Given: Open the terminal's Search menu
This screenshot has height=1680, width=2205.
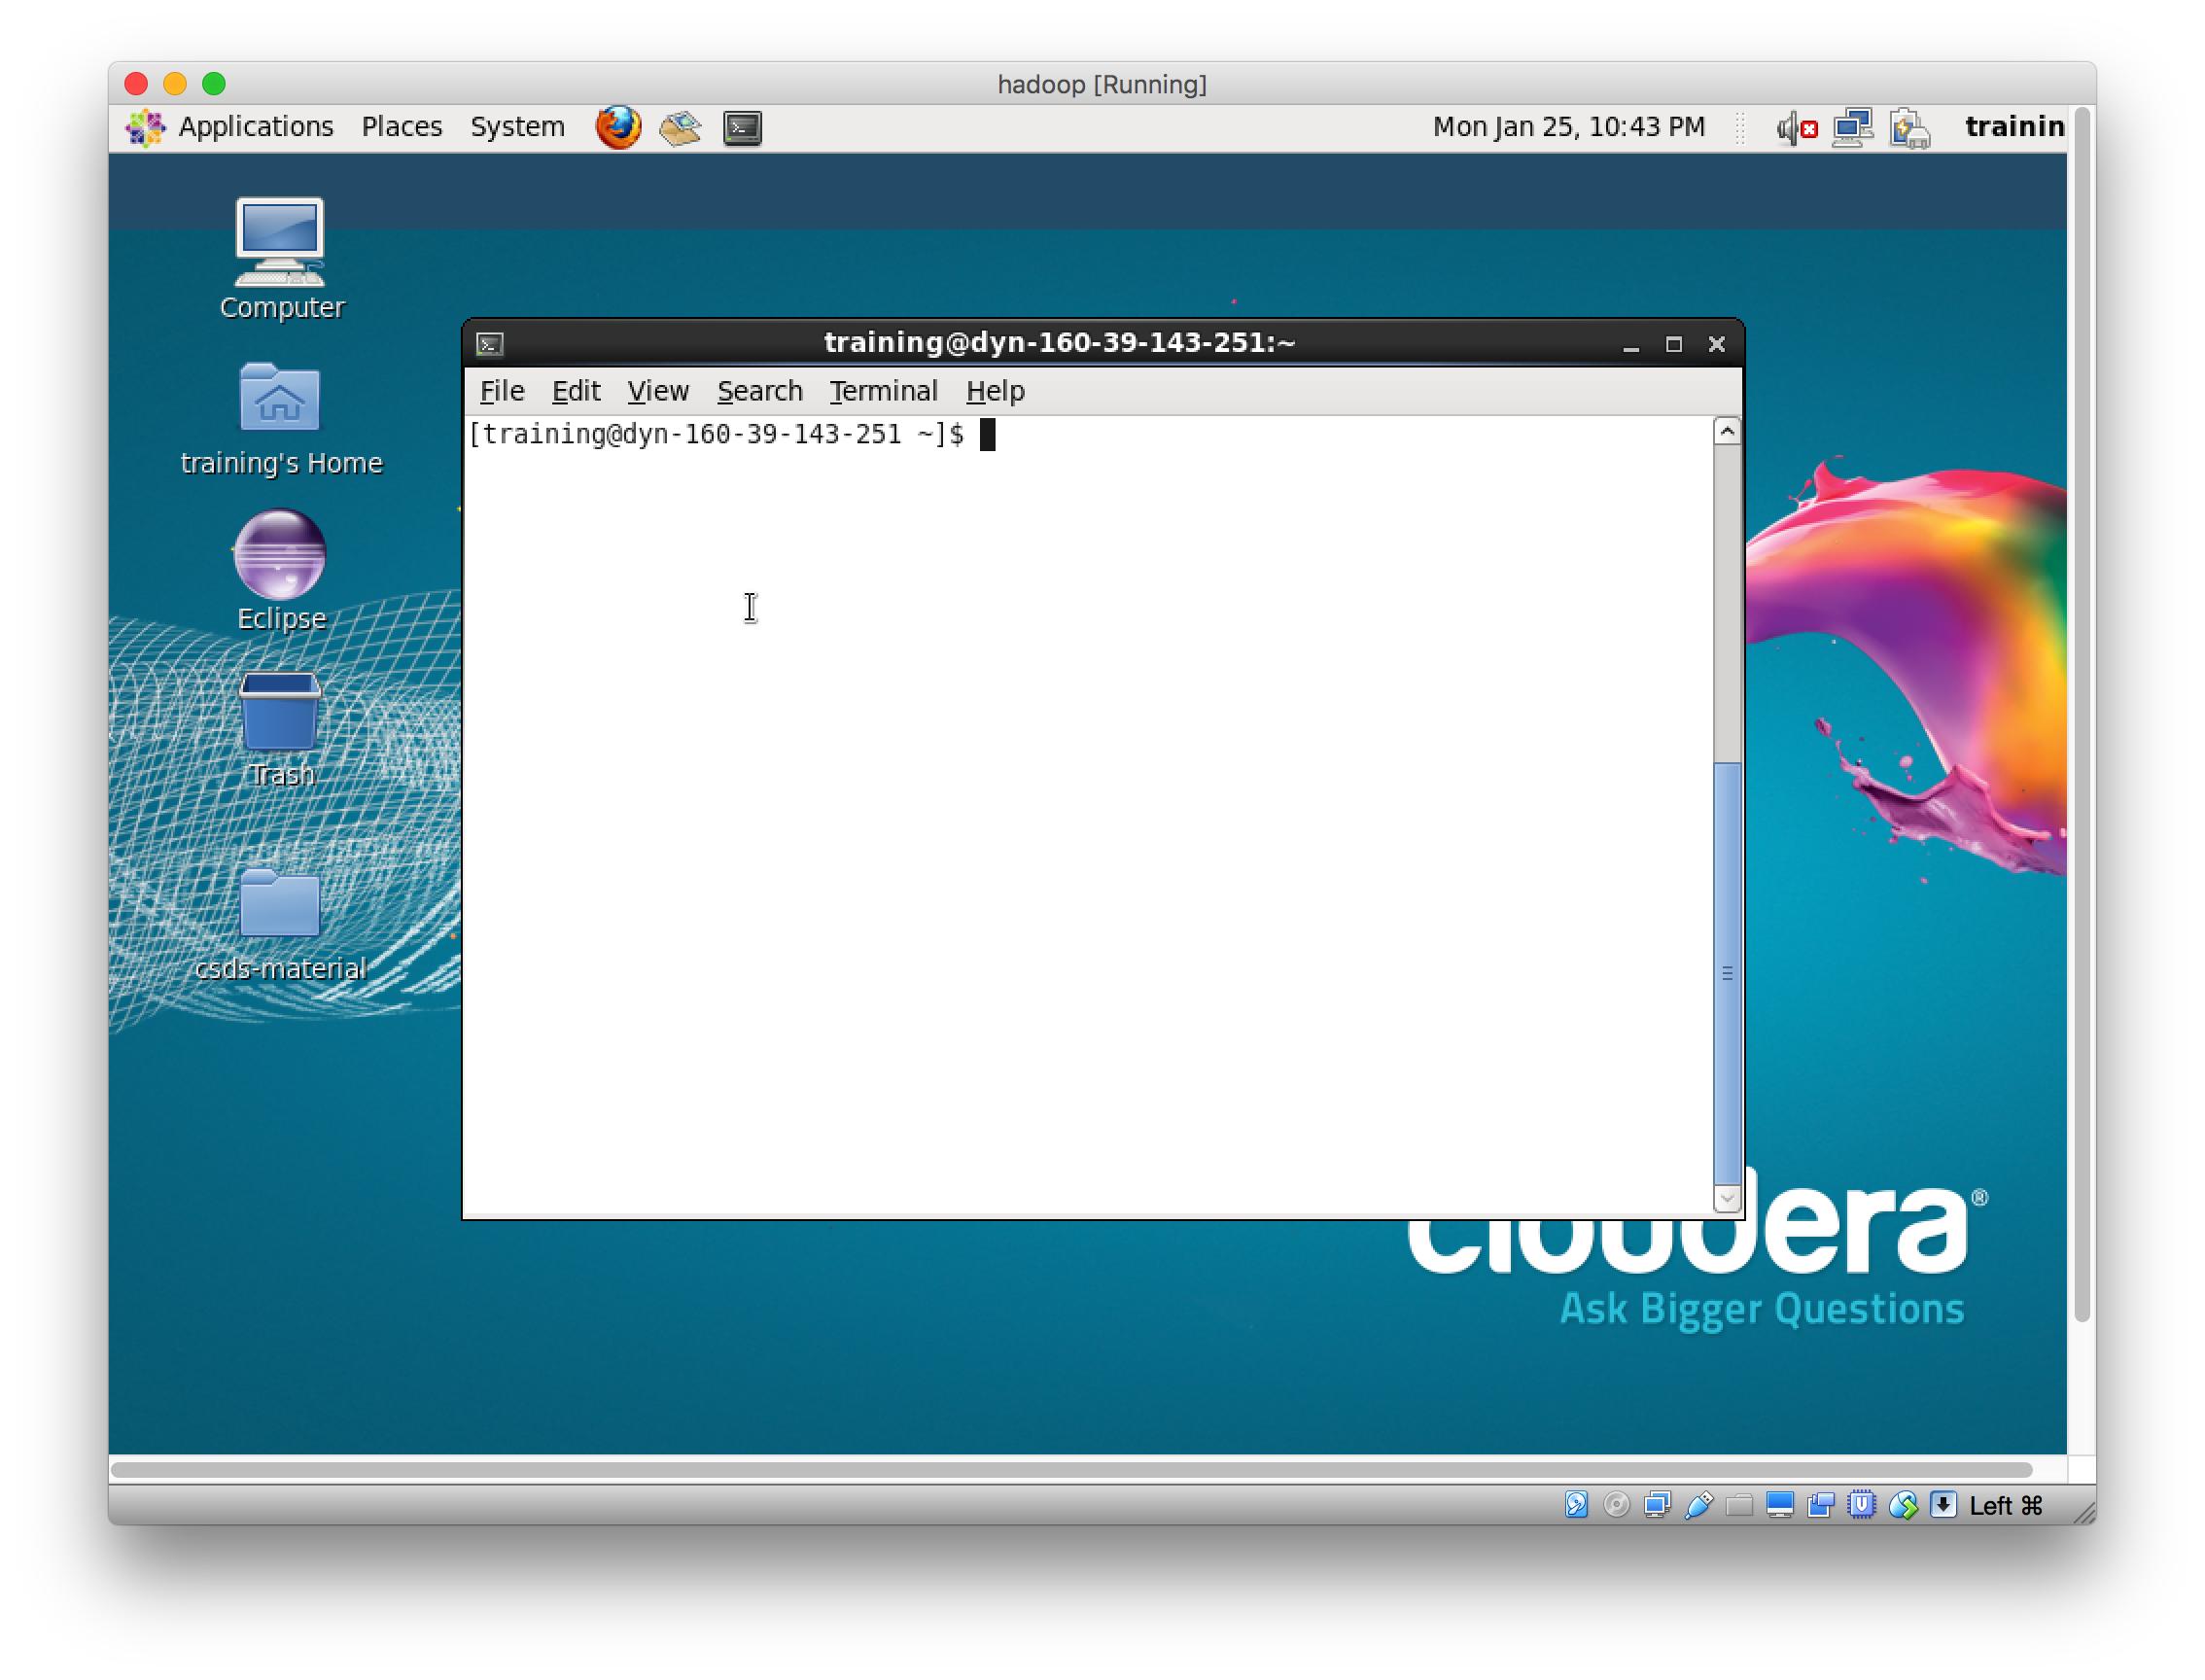Looking at the screenshot, I should [759, 391].
